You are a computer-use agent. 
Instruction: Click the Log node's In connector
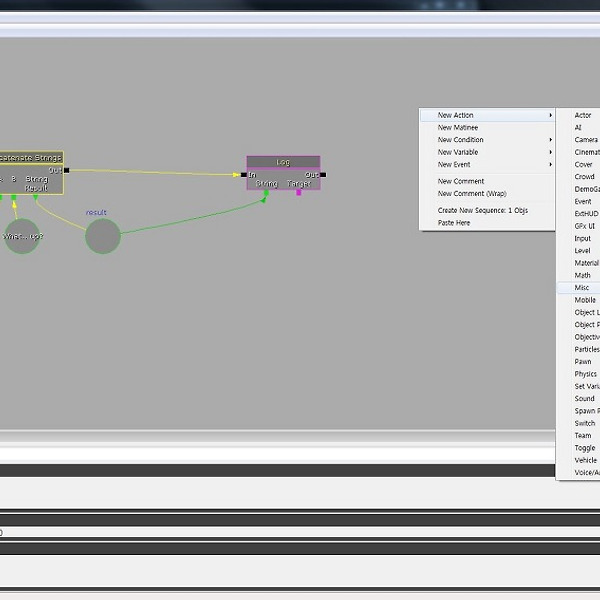coord(244,175)
